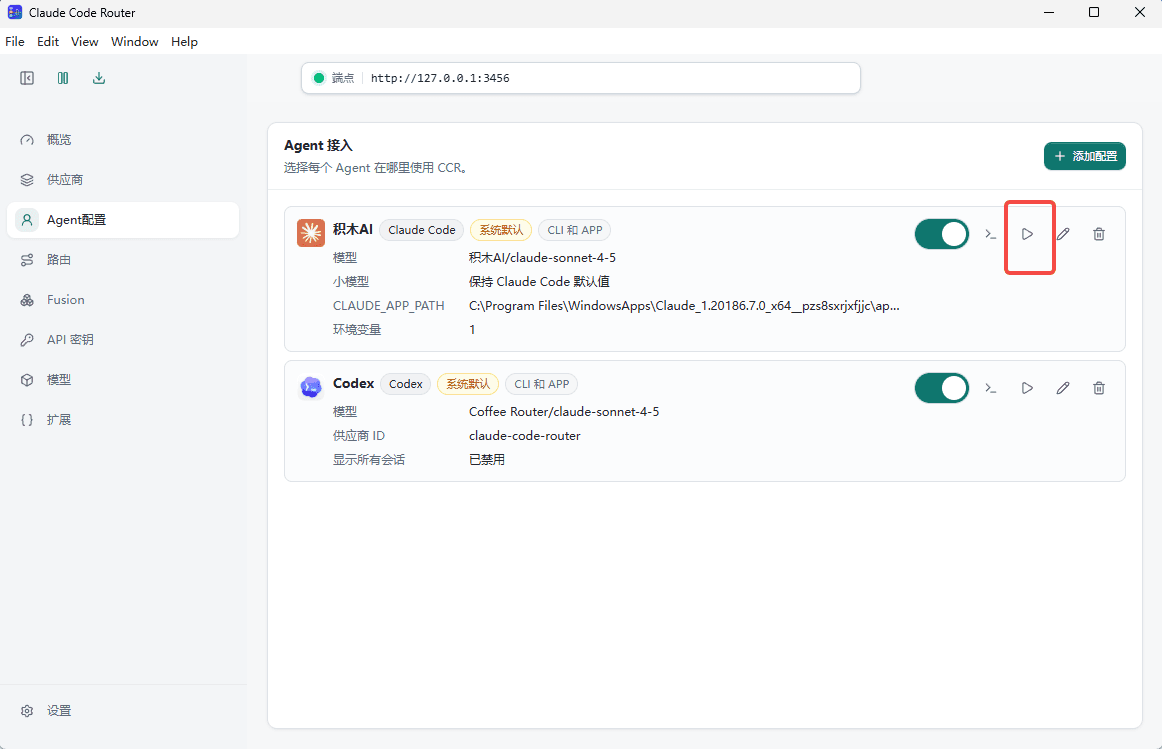Image resolution: width=1162 pixels, height=749 pixels.
Task: Disable the Codex agent toggle
Action: point(942,388)
